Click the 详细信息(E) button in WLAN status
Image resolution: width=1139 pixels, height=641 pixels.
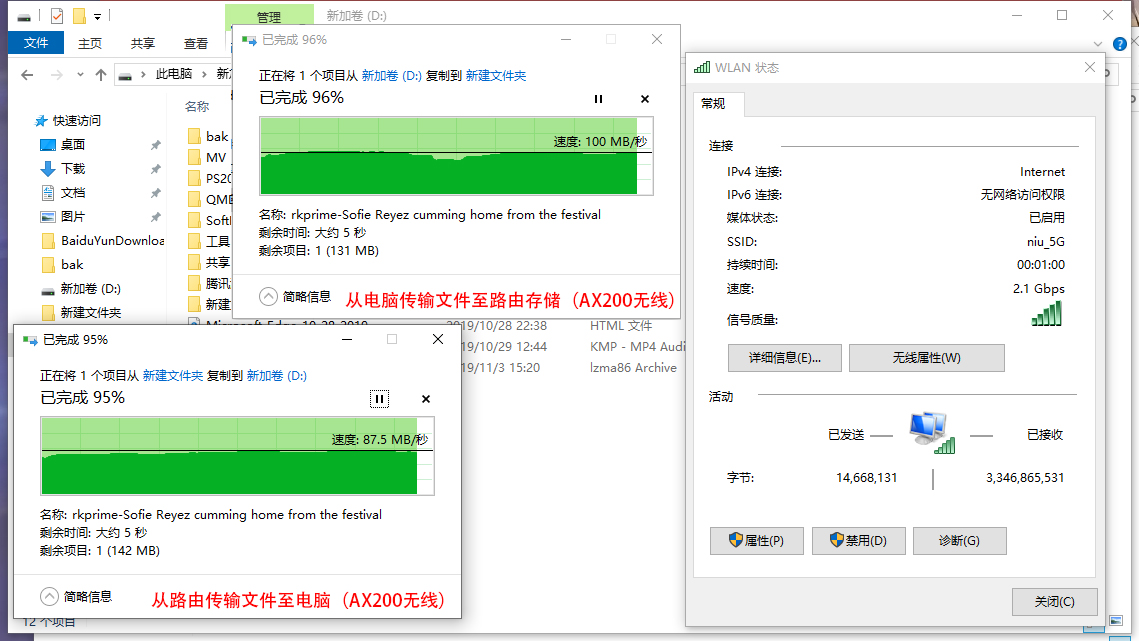click(x=784, y=357)
